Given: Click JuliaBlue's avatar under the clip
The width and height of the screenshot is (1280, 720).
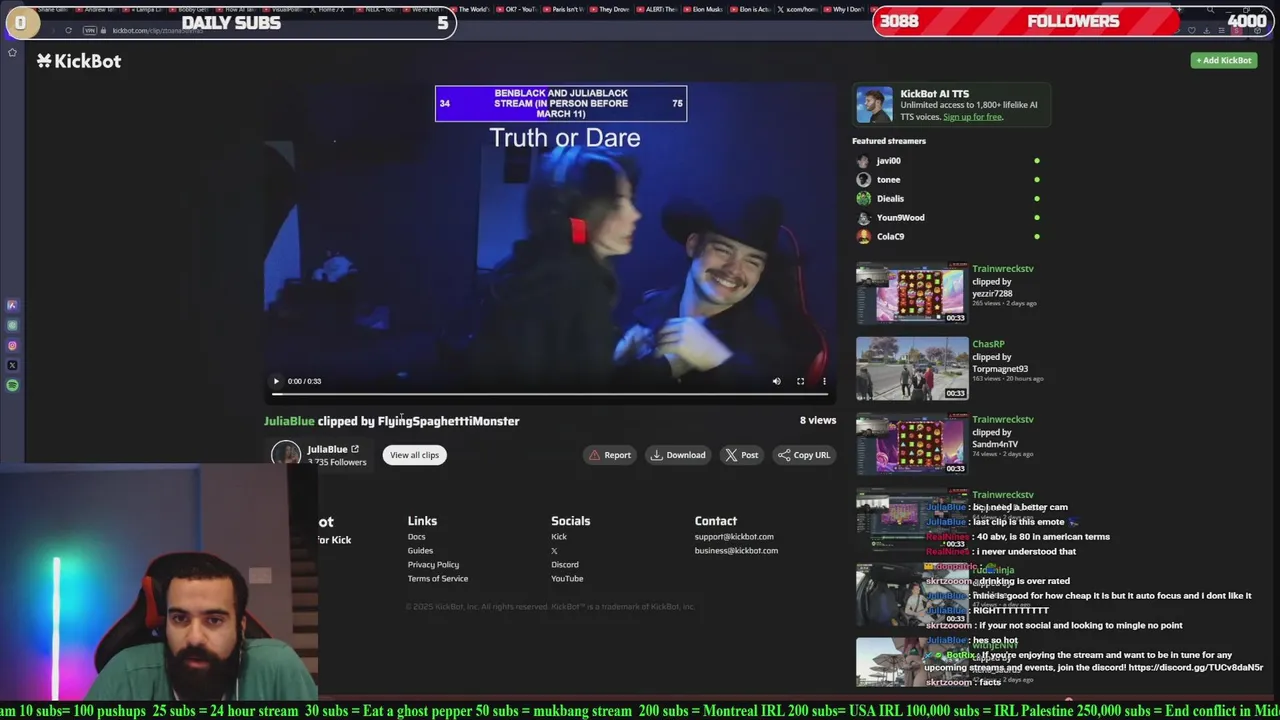Looking at the screenshot, I should click(286, 454).
